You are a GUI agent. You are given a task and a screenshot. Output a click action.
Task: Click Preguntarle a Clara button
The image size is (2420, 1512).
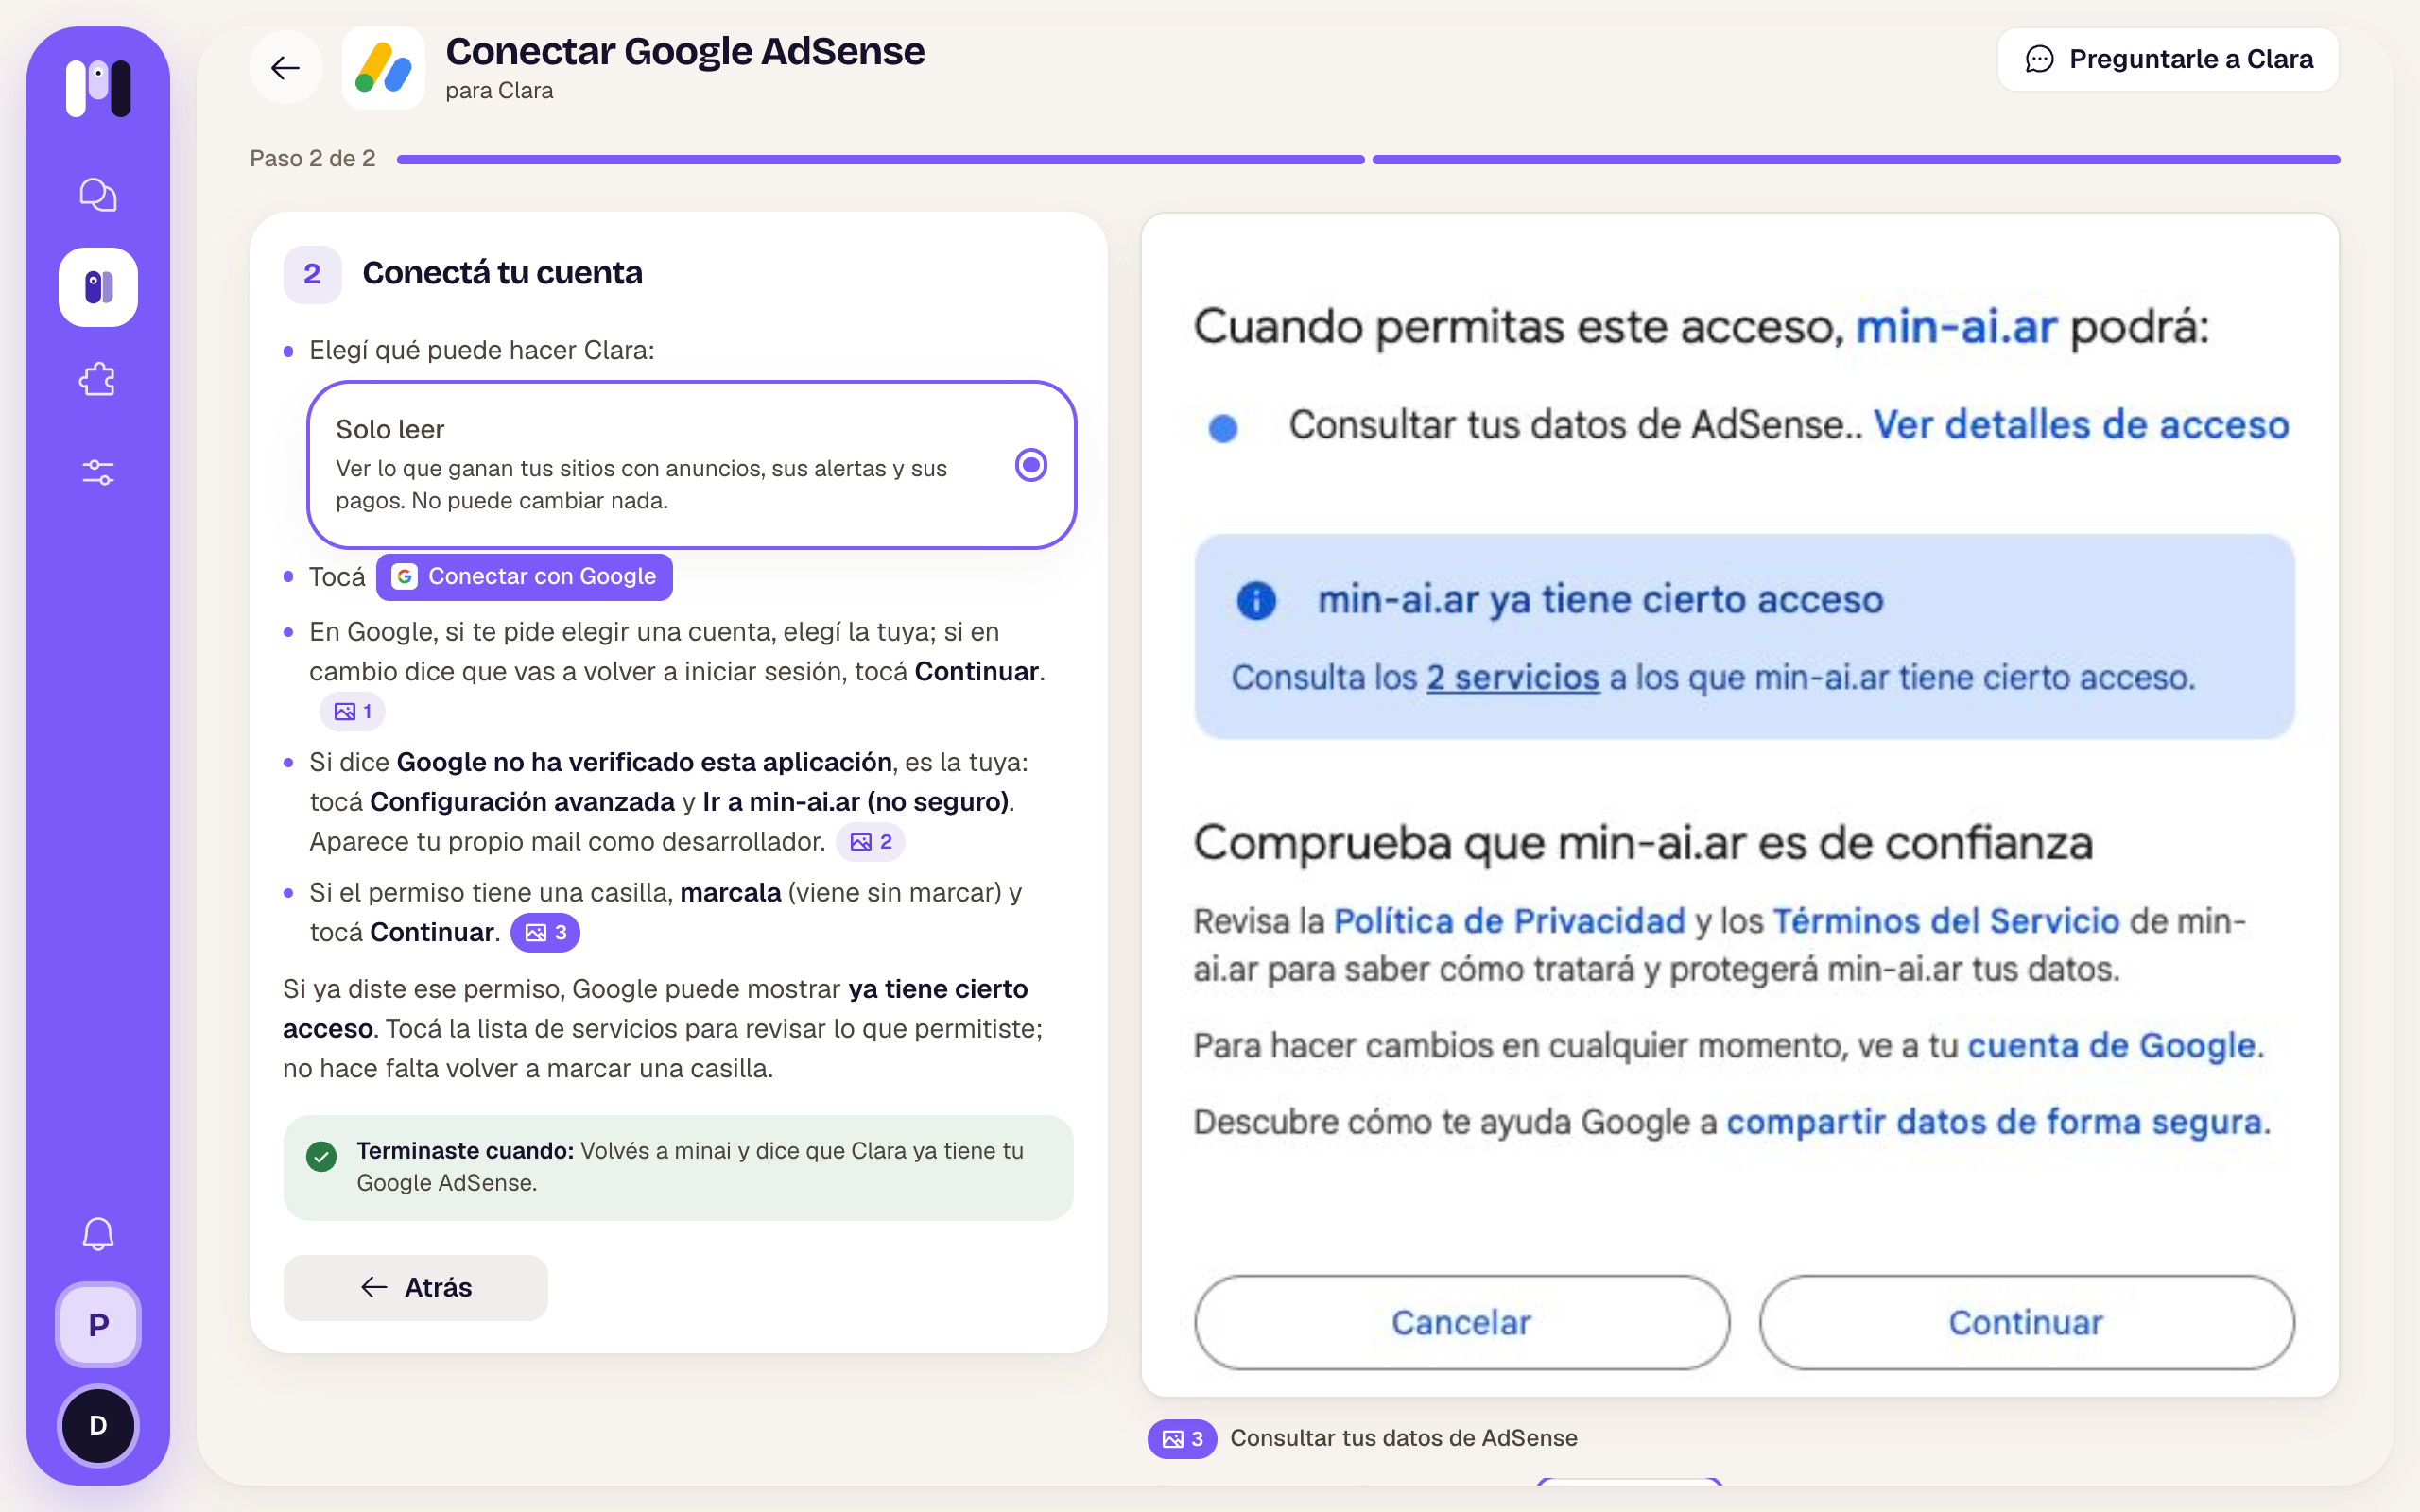[x=2168, y=59]
